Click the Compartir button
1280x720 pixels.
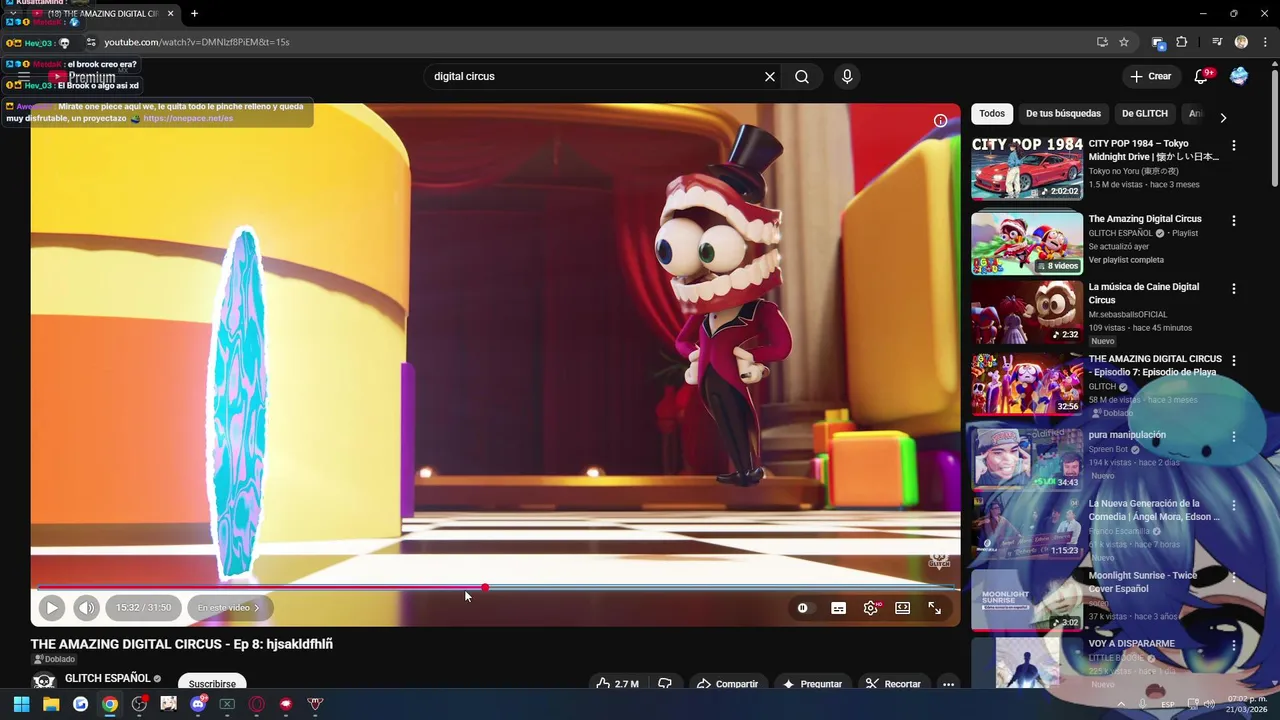727,684
